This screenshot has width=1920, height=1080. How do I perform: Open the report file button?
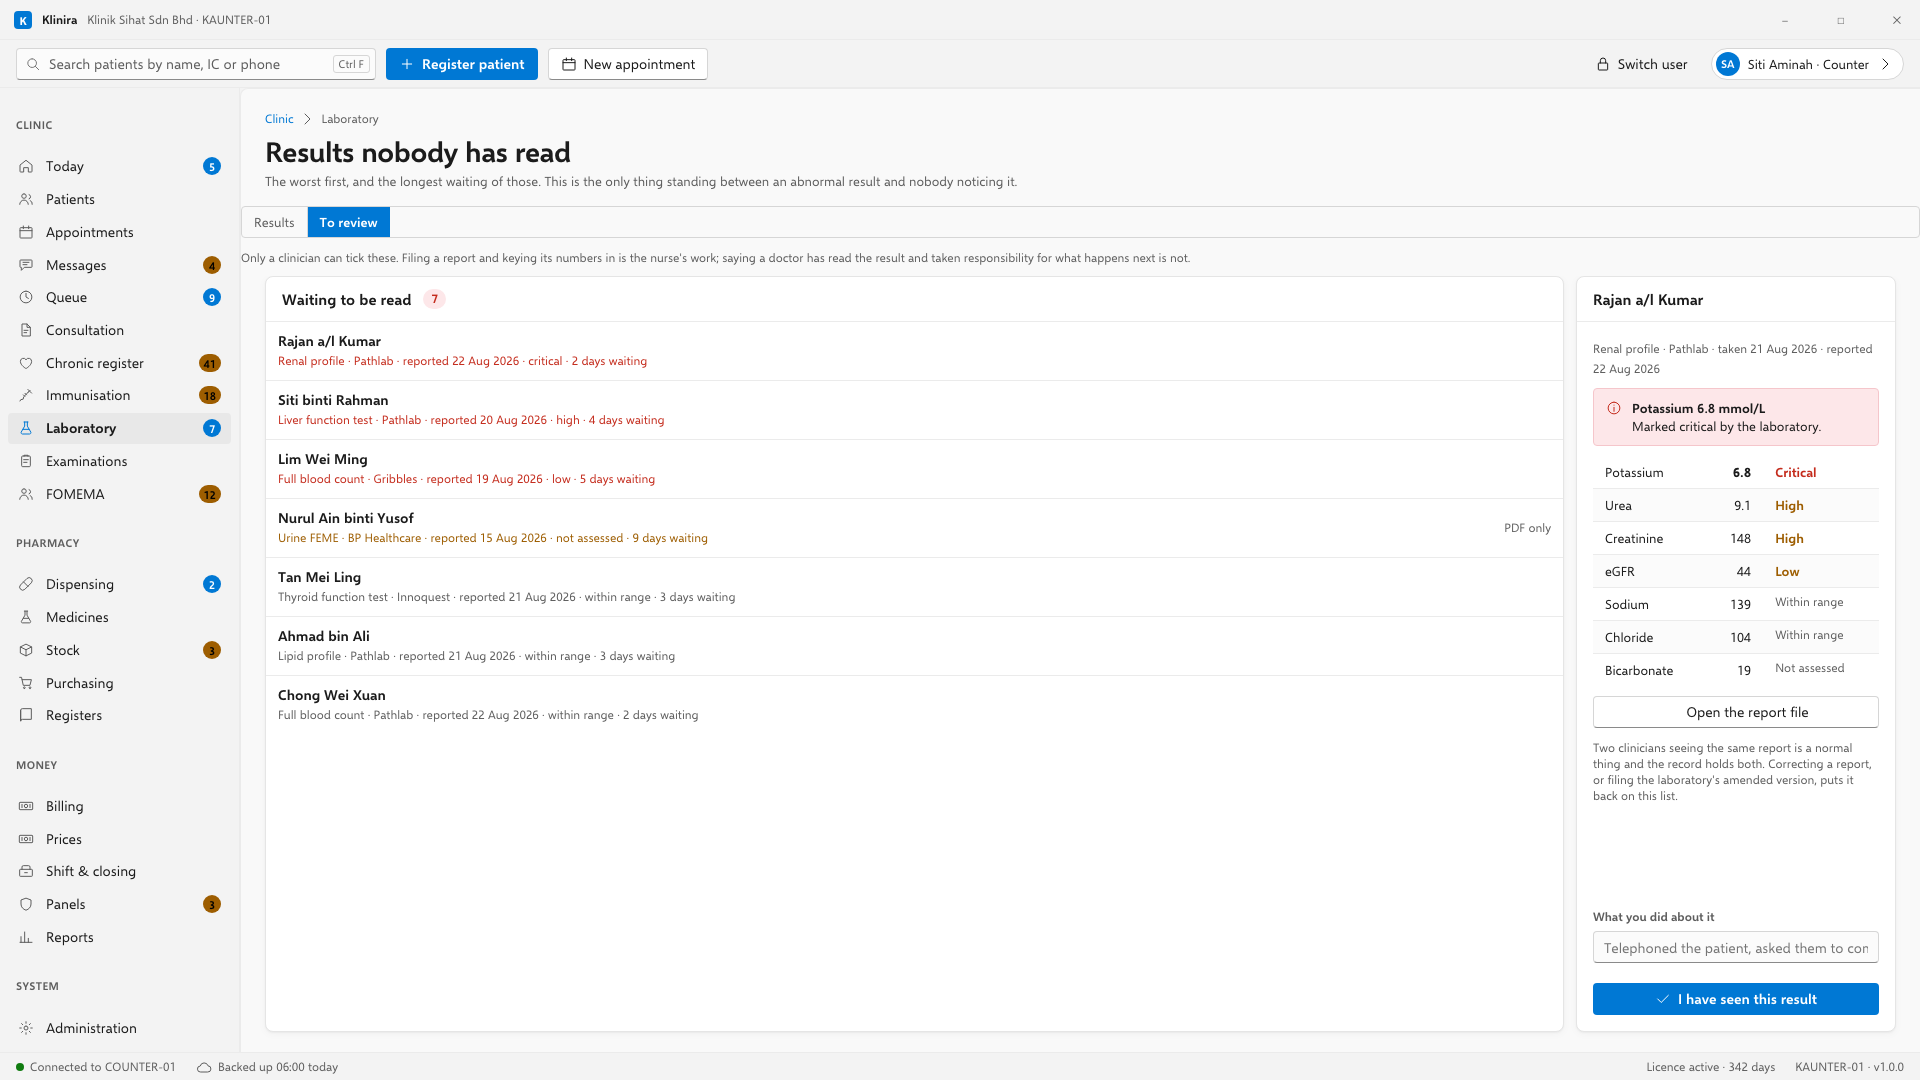1735,712
